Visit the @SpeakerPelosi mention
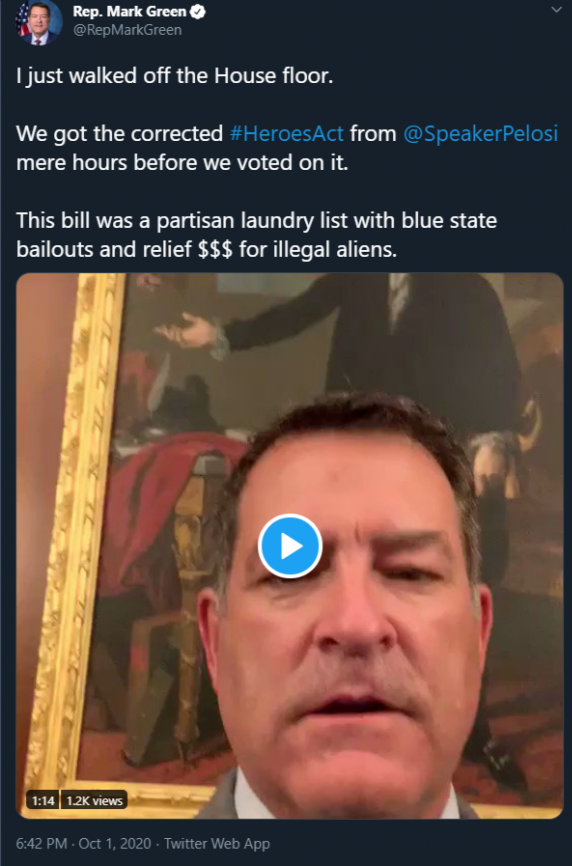Viewport: 572px width, 866px height. click(x=480, y=134)
